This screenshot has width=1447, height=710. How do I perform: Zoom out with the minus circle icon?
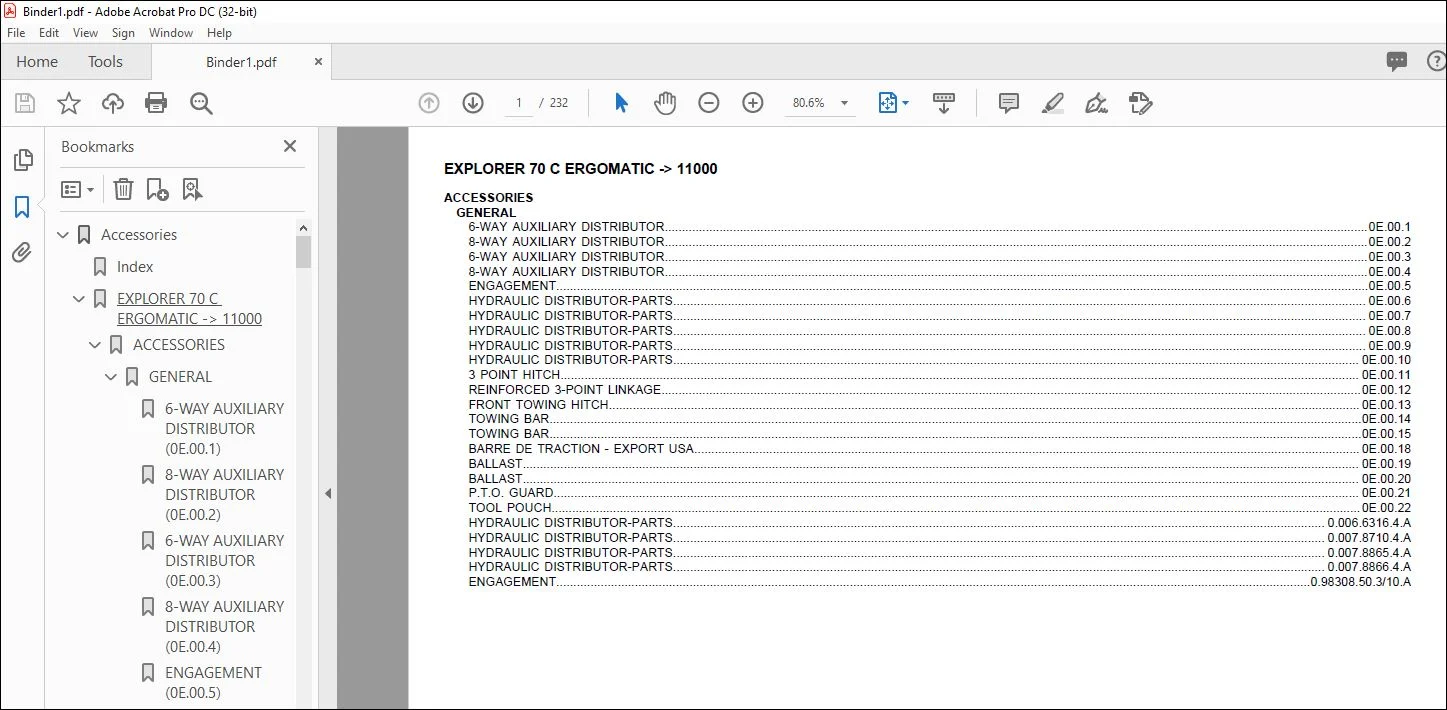pos(709,103)
